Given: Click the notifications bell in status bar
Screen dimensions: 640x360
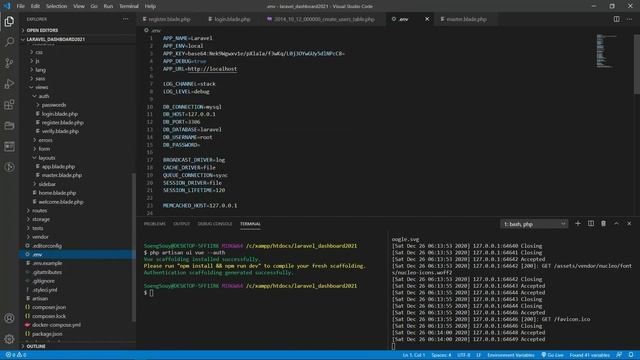Looking at the screenshot, I should [631, 355].
